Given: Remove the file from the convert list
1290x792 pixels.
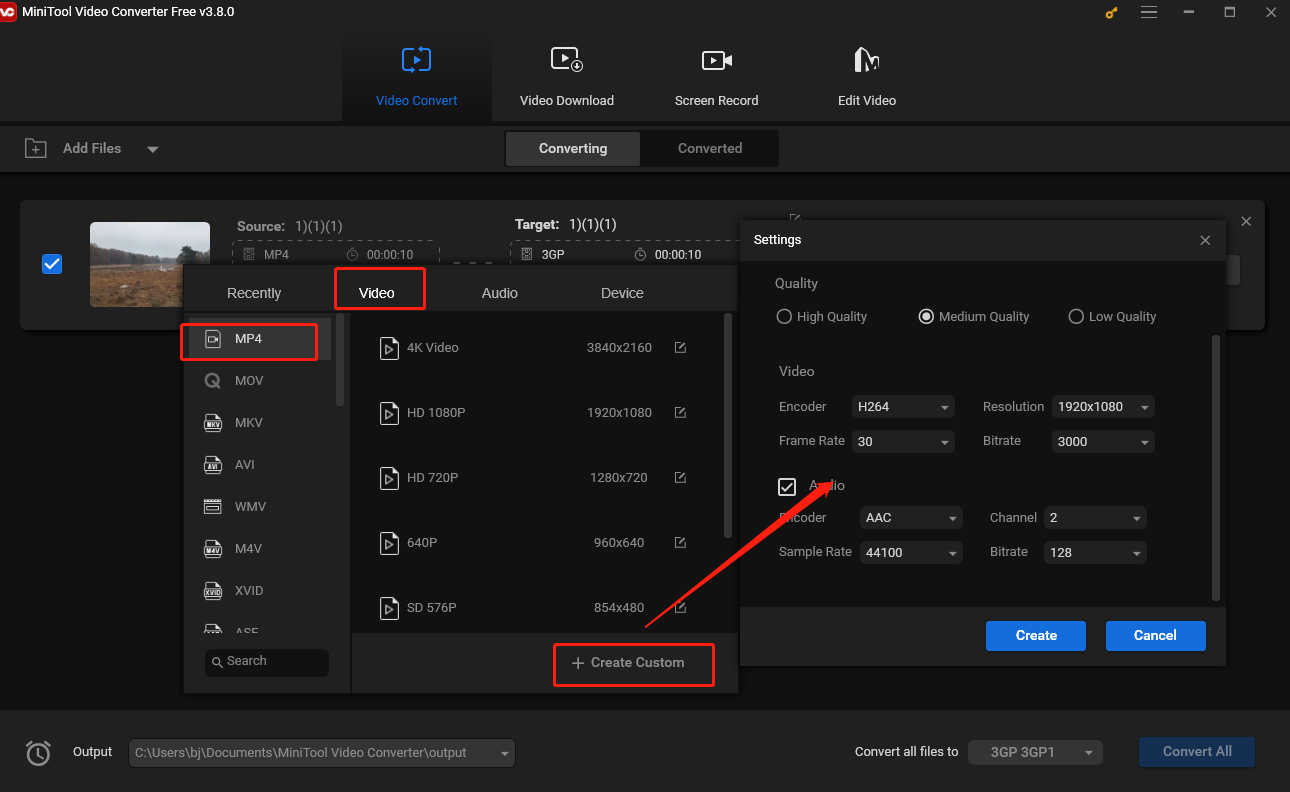Looking at the screenshot, I should [x=1246, y=221].
